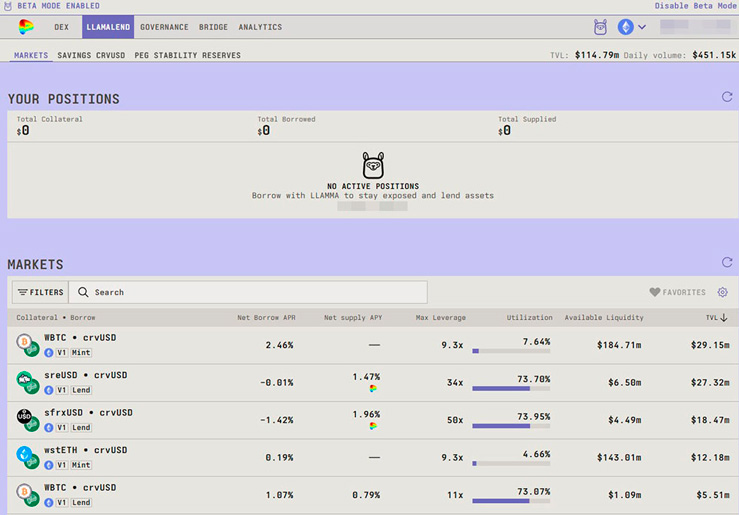The width and height of the screenshot is (739, 515).
Task: Sort by Available Liquidity column
Action: 604,318
